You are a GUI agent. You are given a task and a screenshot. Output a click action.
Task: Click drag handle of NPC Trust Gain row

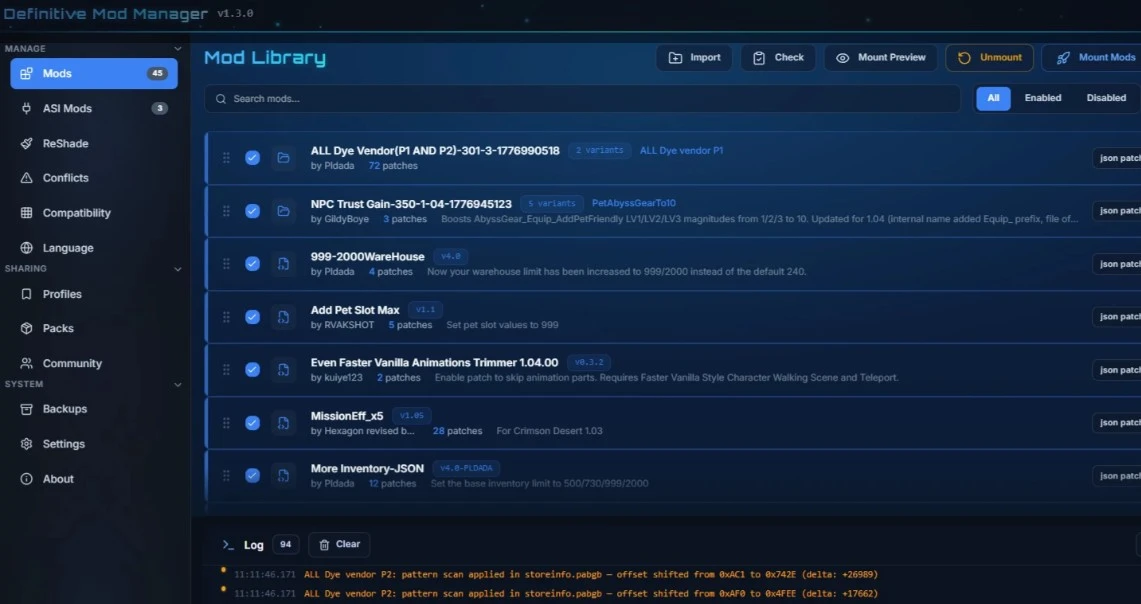pos(226,211)
